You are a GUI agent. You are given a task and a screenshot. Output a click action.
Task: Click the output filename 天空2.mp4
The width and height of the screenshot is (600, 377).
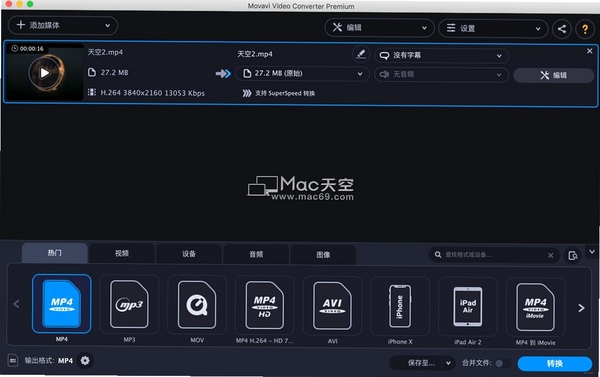tap(255, 54)
